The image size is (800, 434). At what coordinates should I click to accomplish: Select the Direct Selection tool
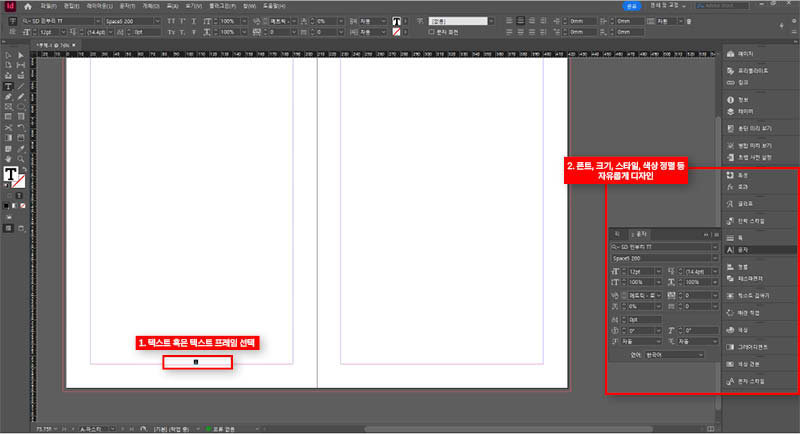[21, 55]
